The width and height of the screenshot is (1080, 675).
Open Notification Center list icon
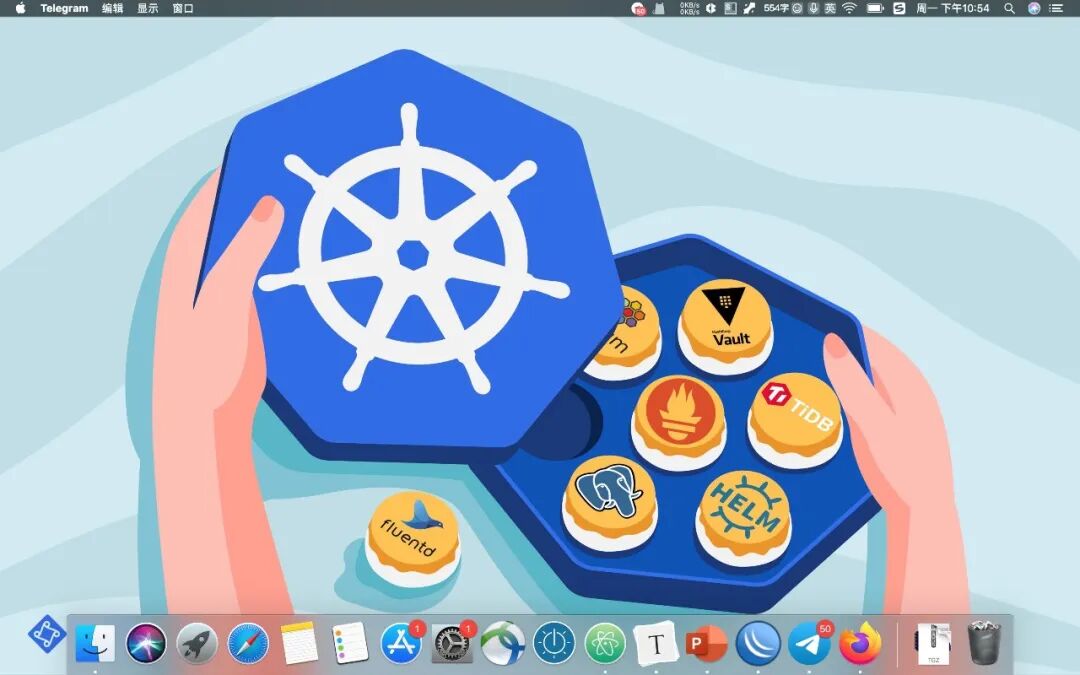pos(1056,8)
